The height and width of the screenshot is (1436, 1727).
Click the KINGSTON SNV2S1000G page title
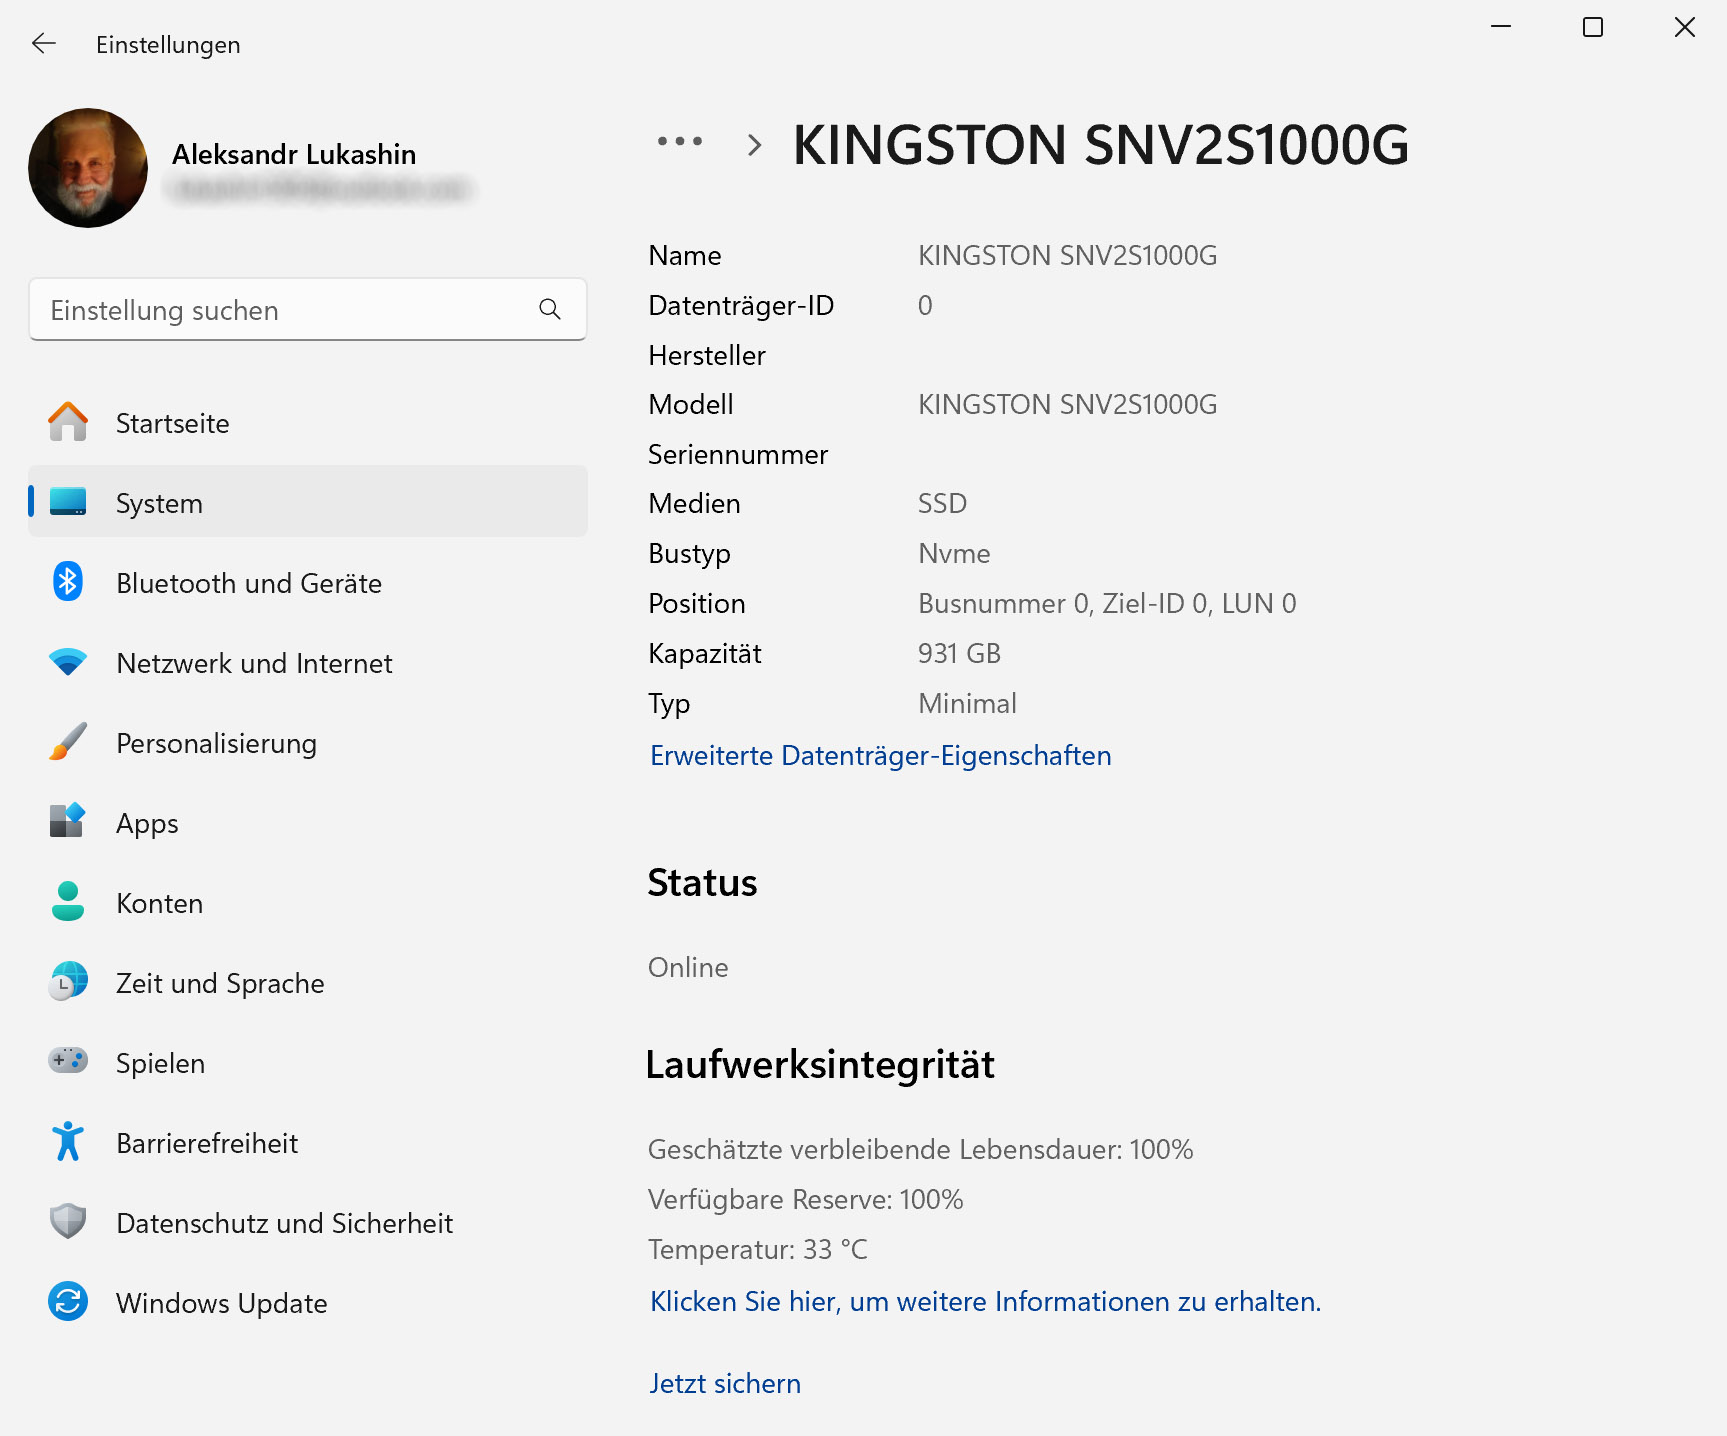tap(1101, 145)
